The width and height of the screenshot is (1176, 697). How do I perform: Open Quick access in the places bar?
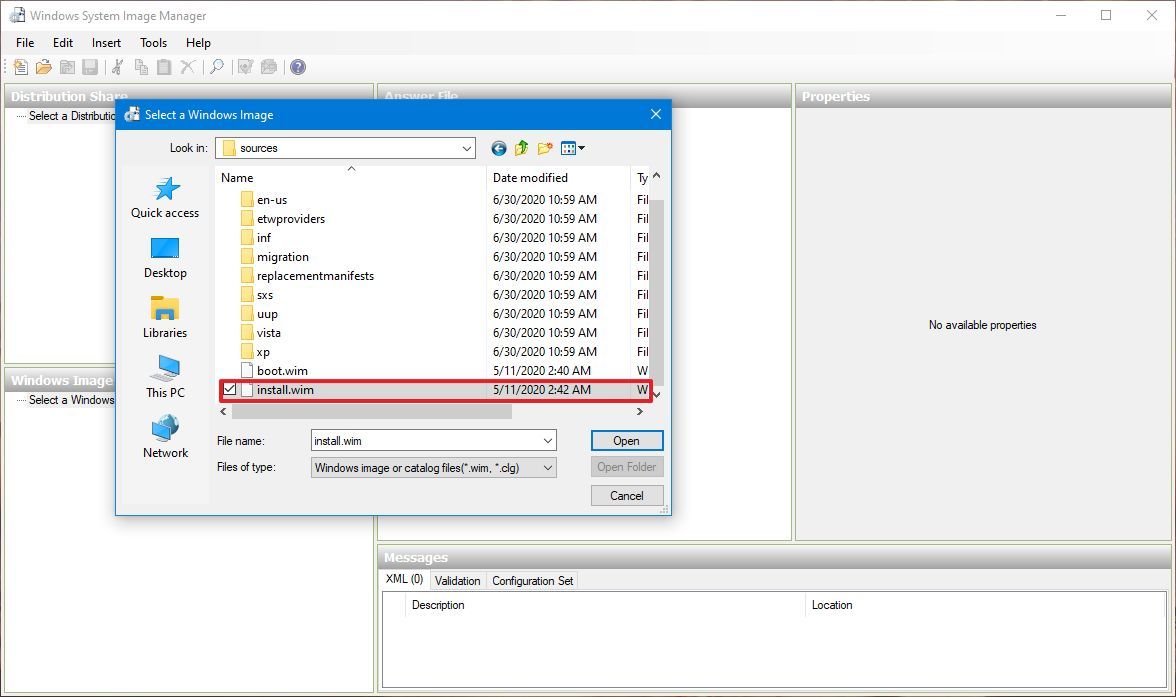click(165, 197)
